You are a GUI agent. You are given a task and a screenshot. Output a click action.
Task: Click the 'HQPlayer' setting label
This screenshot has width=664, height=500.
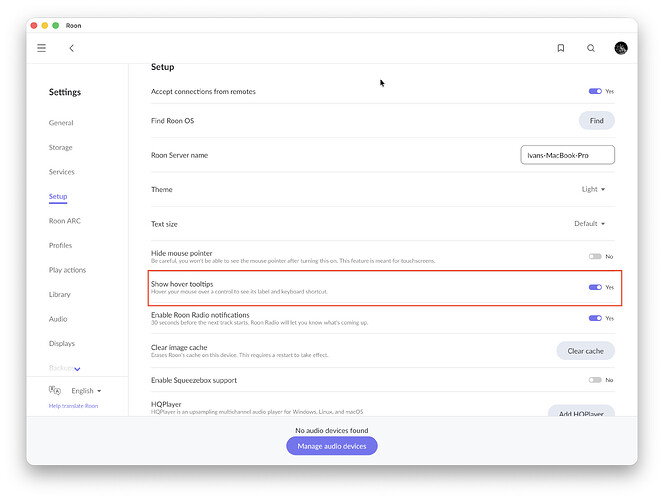pyautogui.click(x=166, y=404)
